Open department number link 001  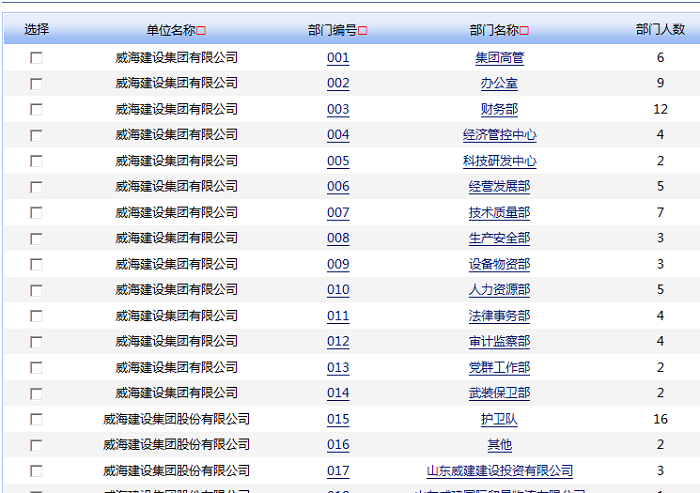point(338,58)
